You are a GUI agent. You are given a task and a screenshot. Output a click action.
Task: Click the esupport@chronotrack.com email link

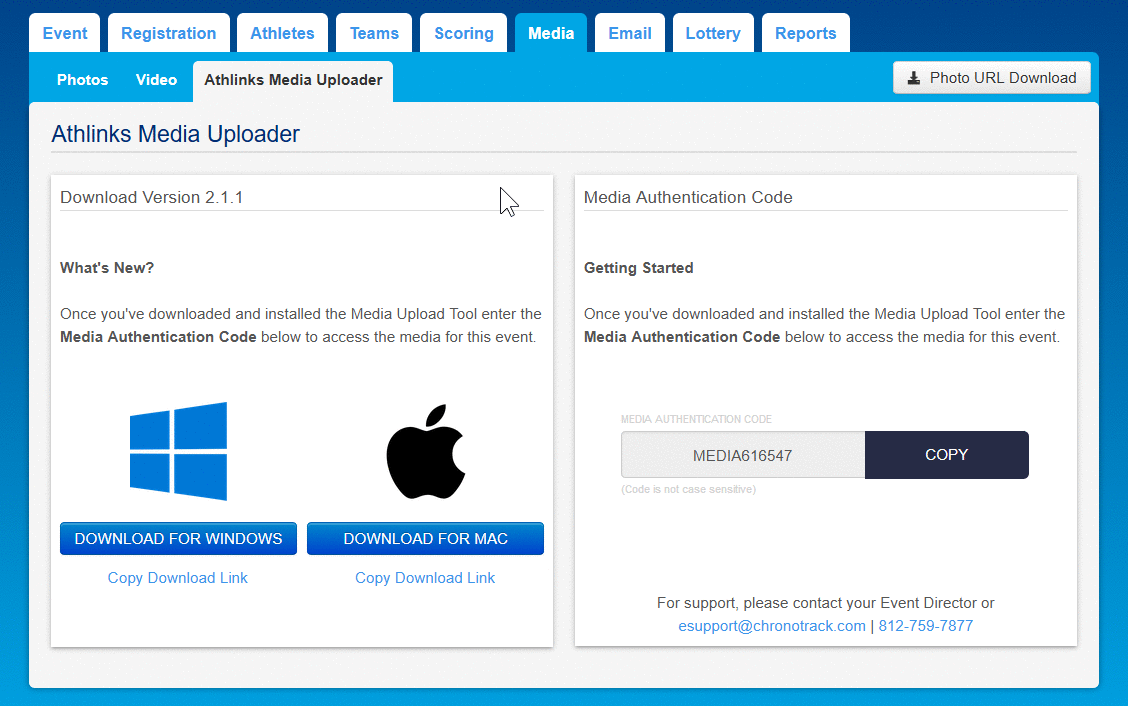coord(772,626)
